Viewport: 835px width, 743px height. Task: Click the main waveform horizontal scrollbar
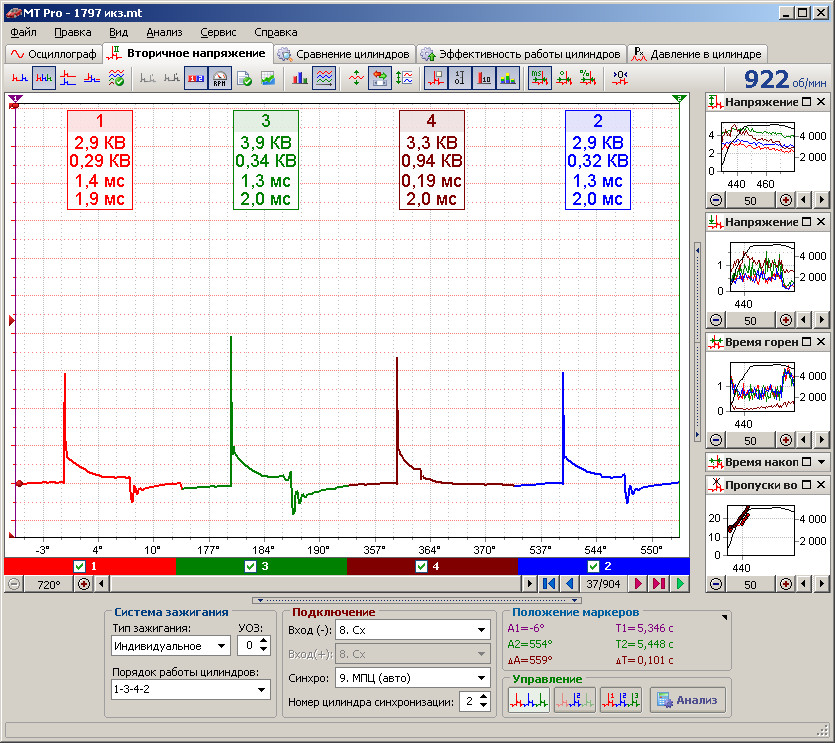[315, 584]
